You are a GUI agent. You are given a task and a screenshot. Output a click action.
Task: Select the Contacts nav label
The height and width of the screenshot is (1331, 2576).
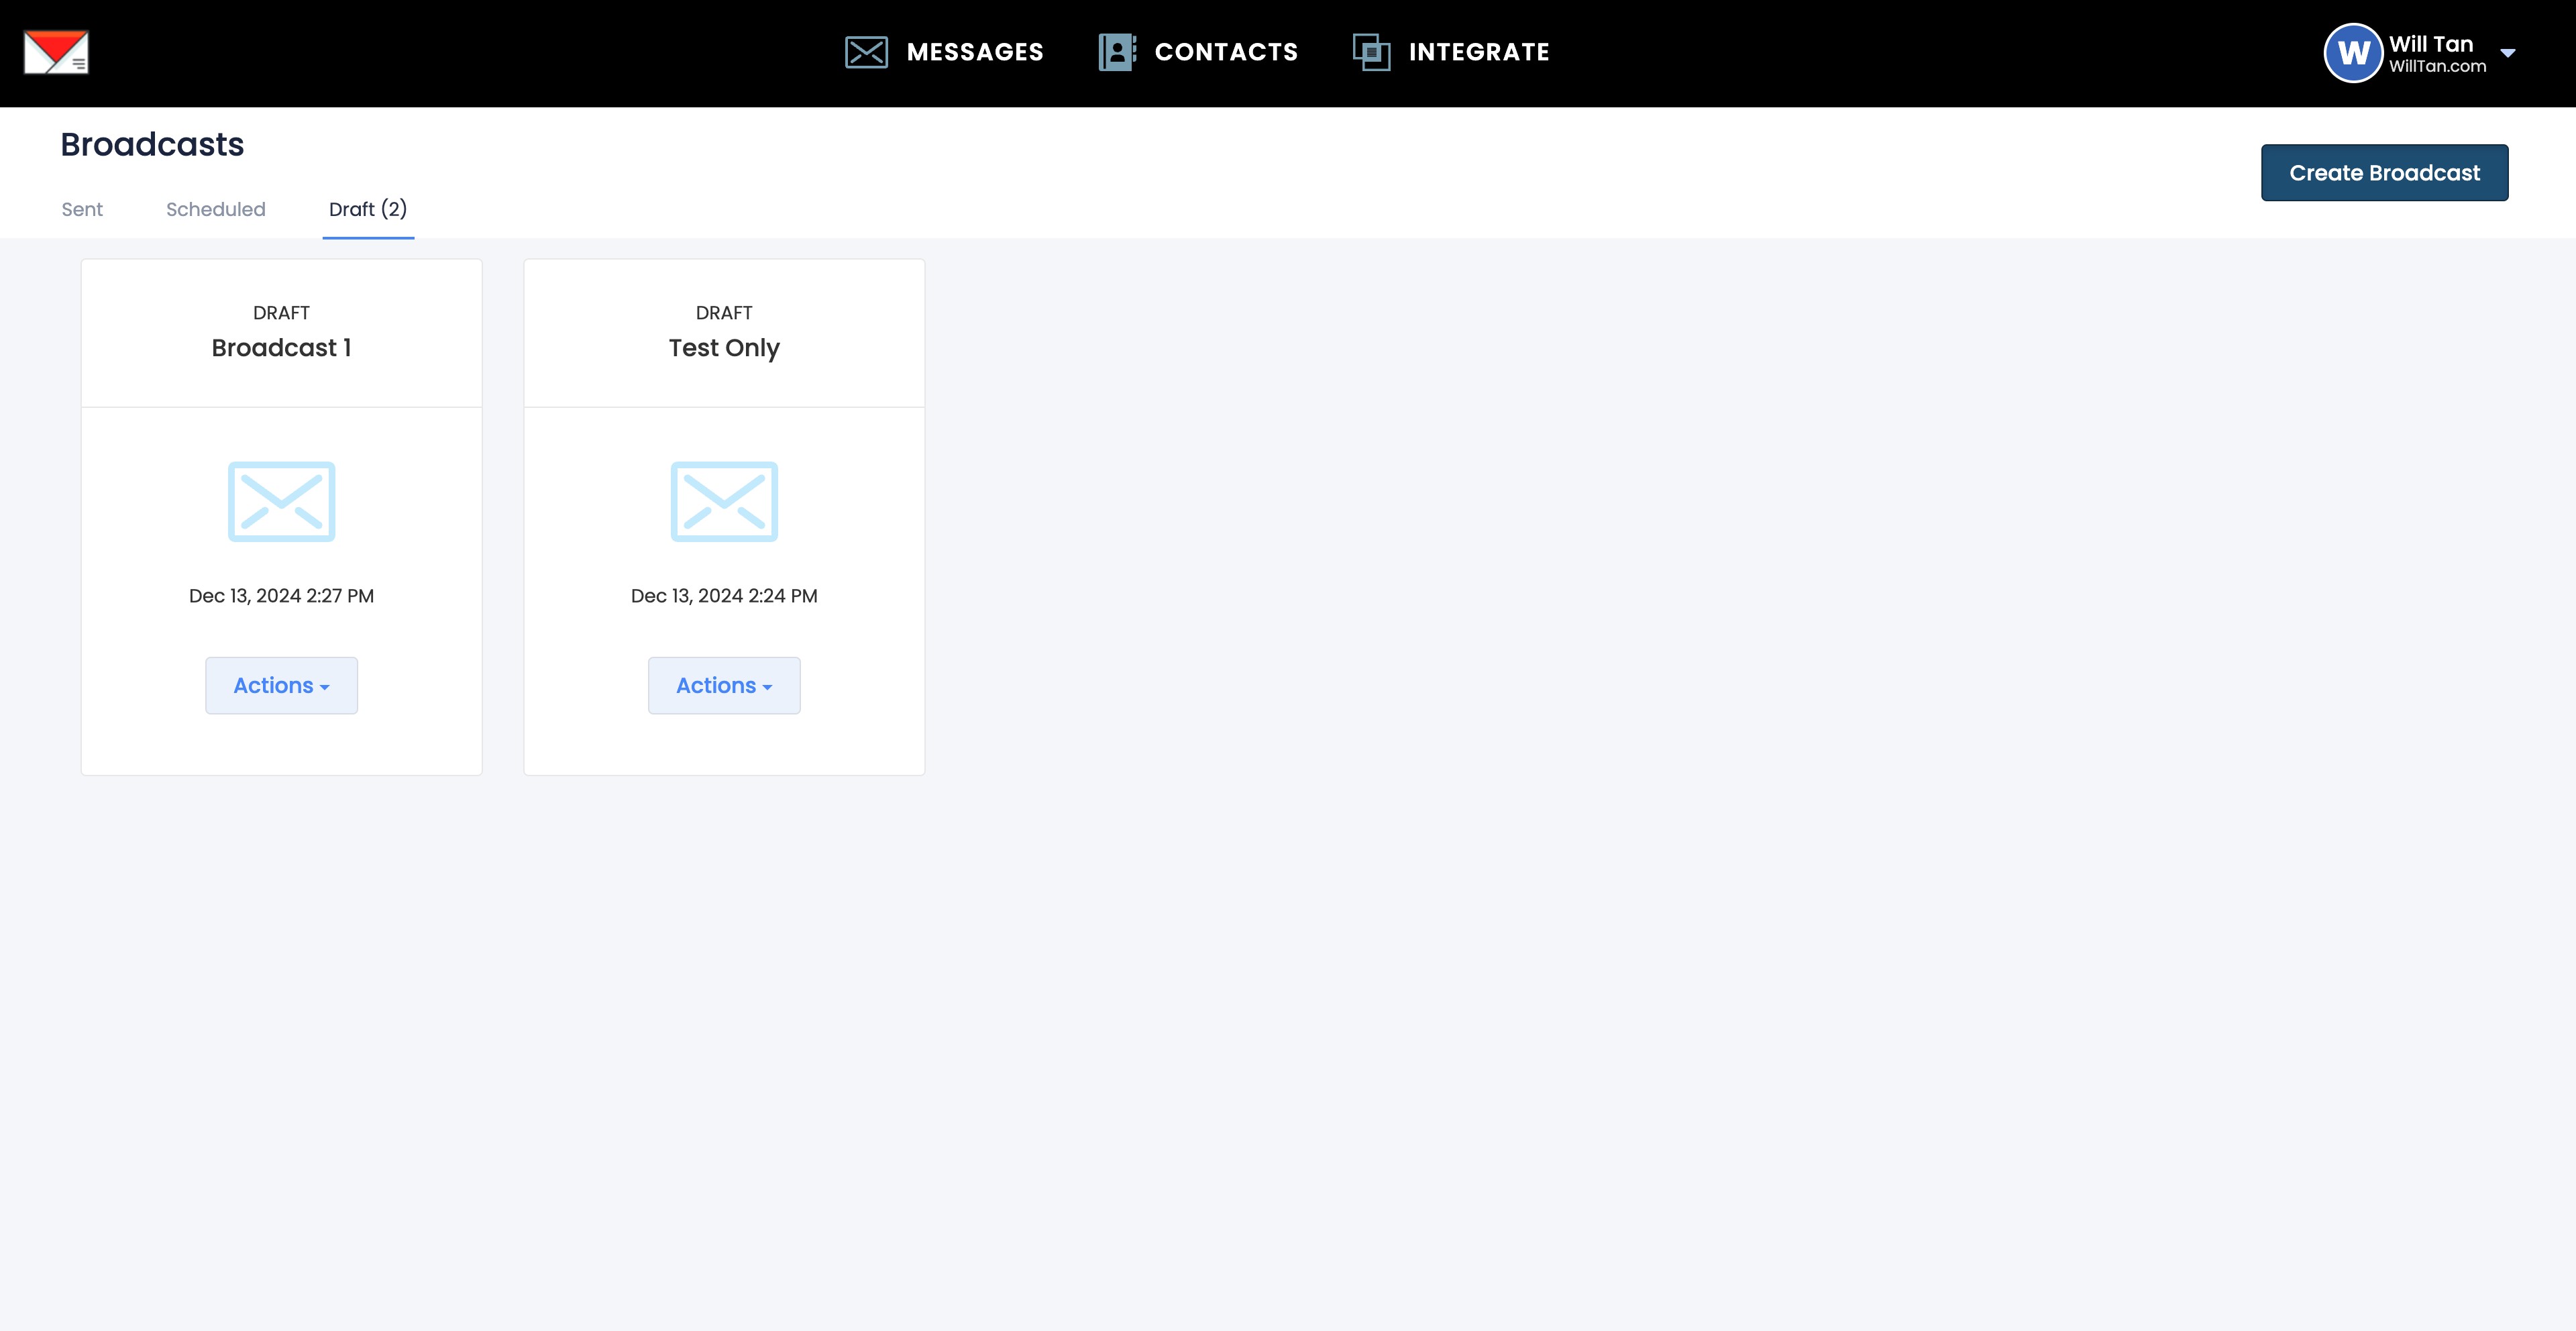coord(1226,51)
